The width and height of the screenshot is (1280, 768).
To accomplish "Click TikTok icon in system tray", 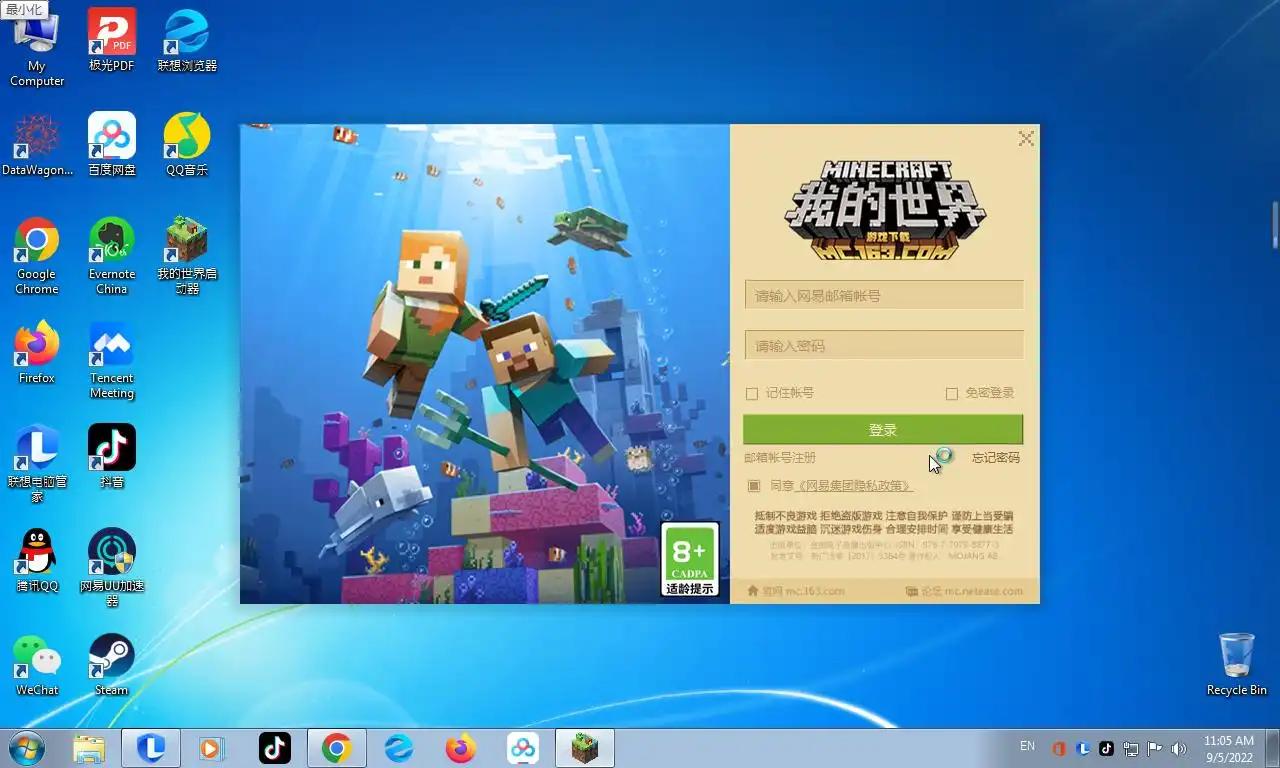I will pos(1106,748).
